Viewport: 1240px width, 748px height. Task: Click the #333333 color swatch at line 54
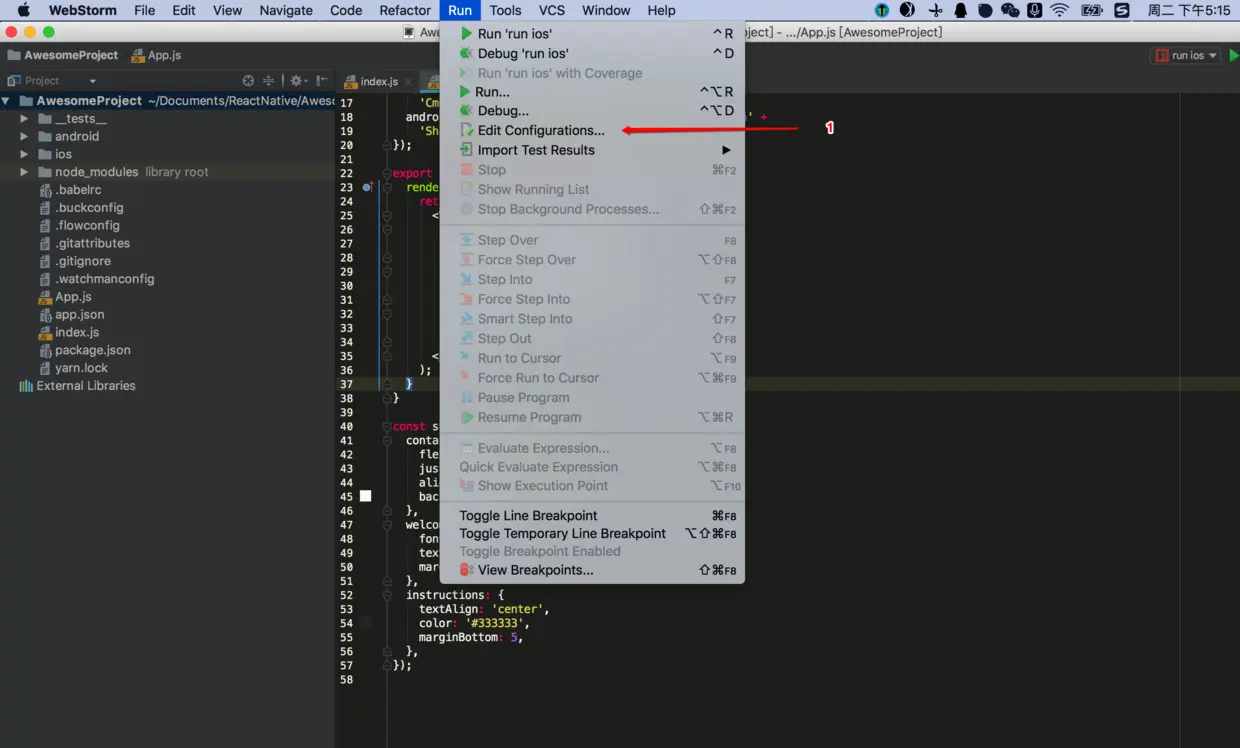(x=365, y=623)
